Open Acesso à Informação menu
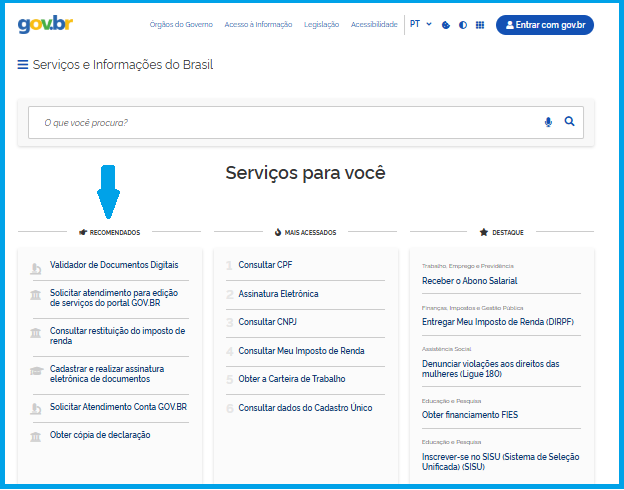The height and width of the screenshot is (490, 624). pos(258,25)
